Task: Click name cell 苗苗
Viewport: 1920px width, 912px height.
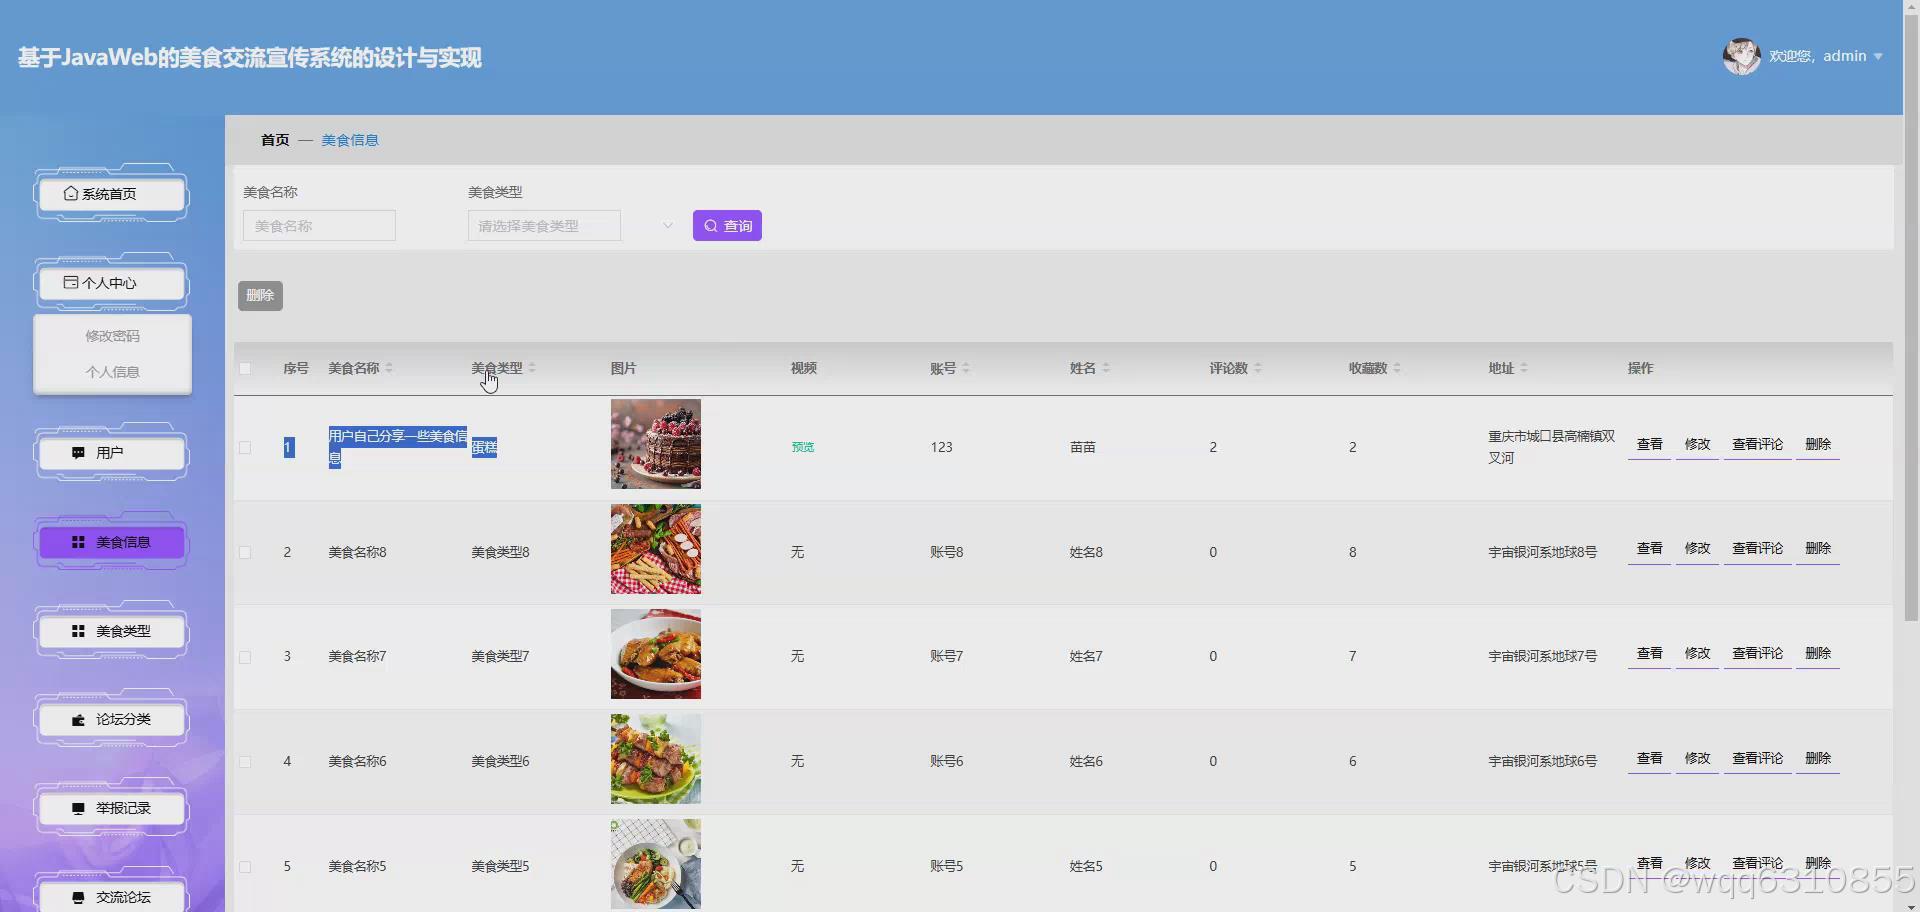Action: click(1083, 447)
